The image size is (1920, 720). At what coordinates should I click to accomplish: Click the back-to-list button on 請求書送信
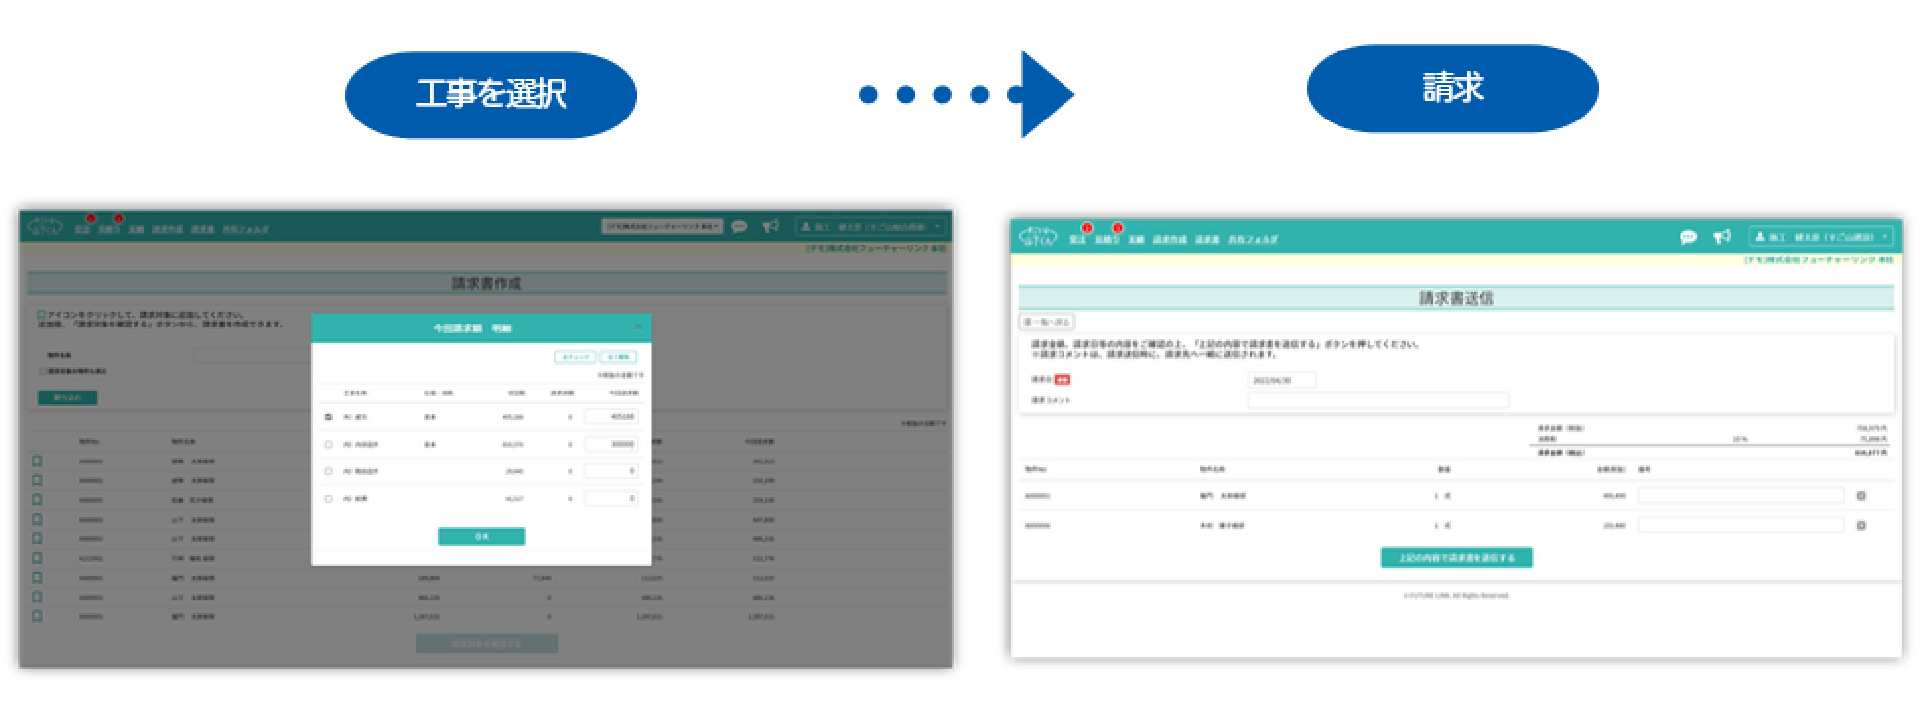pyautogui.click(x=1047, y=322)
